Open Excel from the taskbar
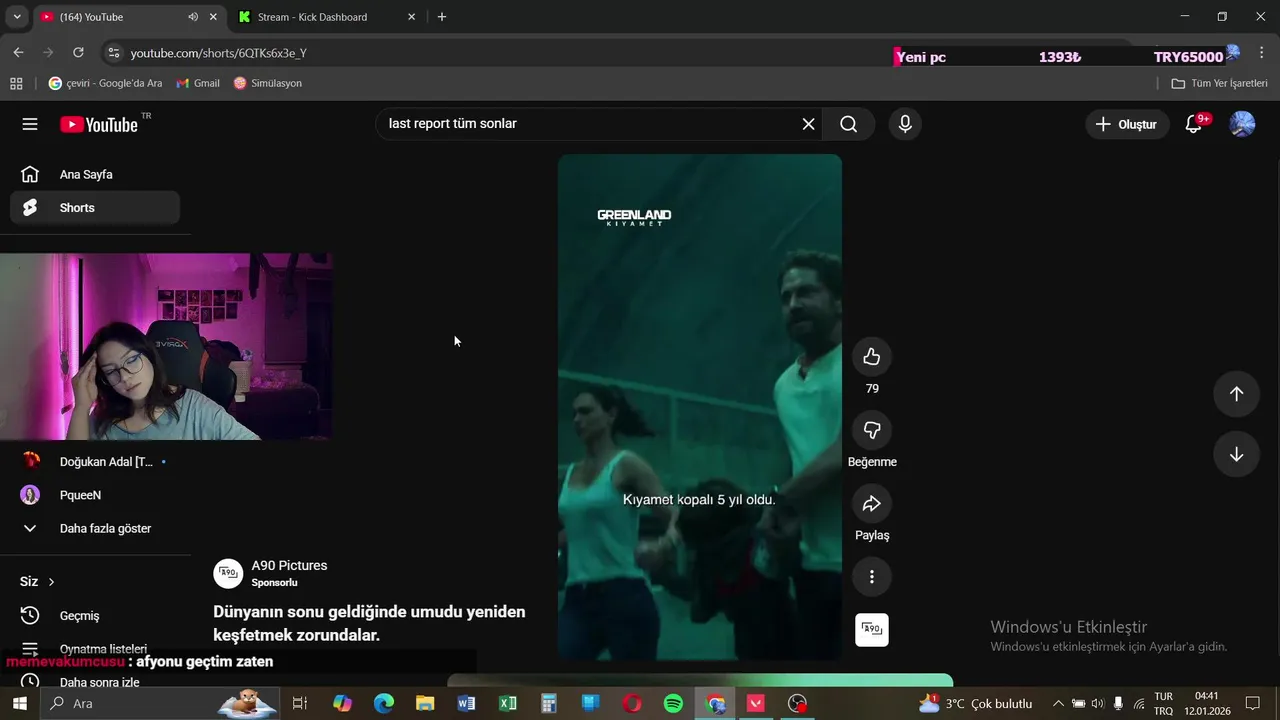The width and height of the screenshot is (1280, 720). (x=508, y=704)
